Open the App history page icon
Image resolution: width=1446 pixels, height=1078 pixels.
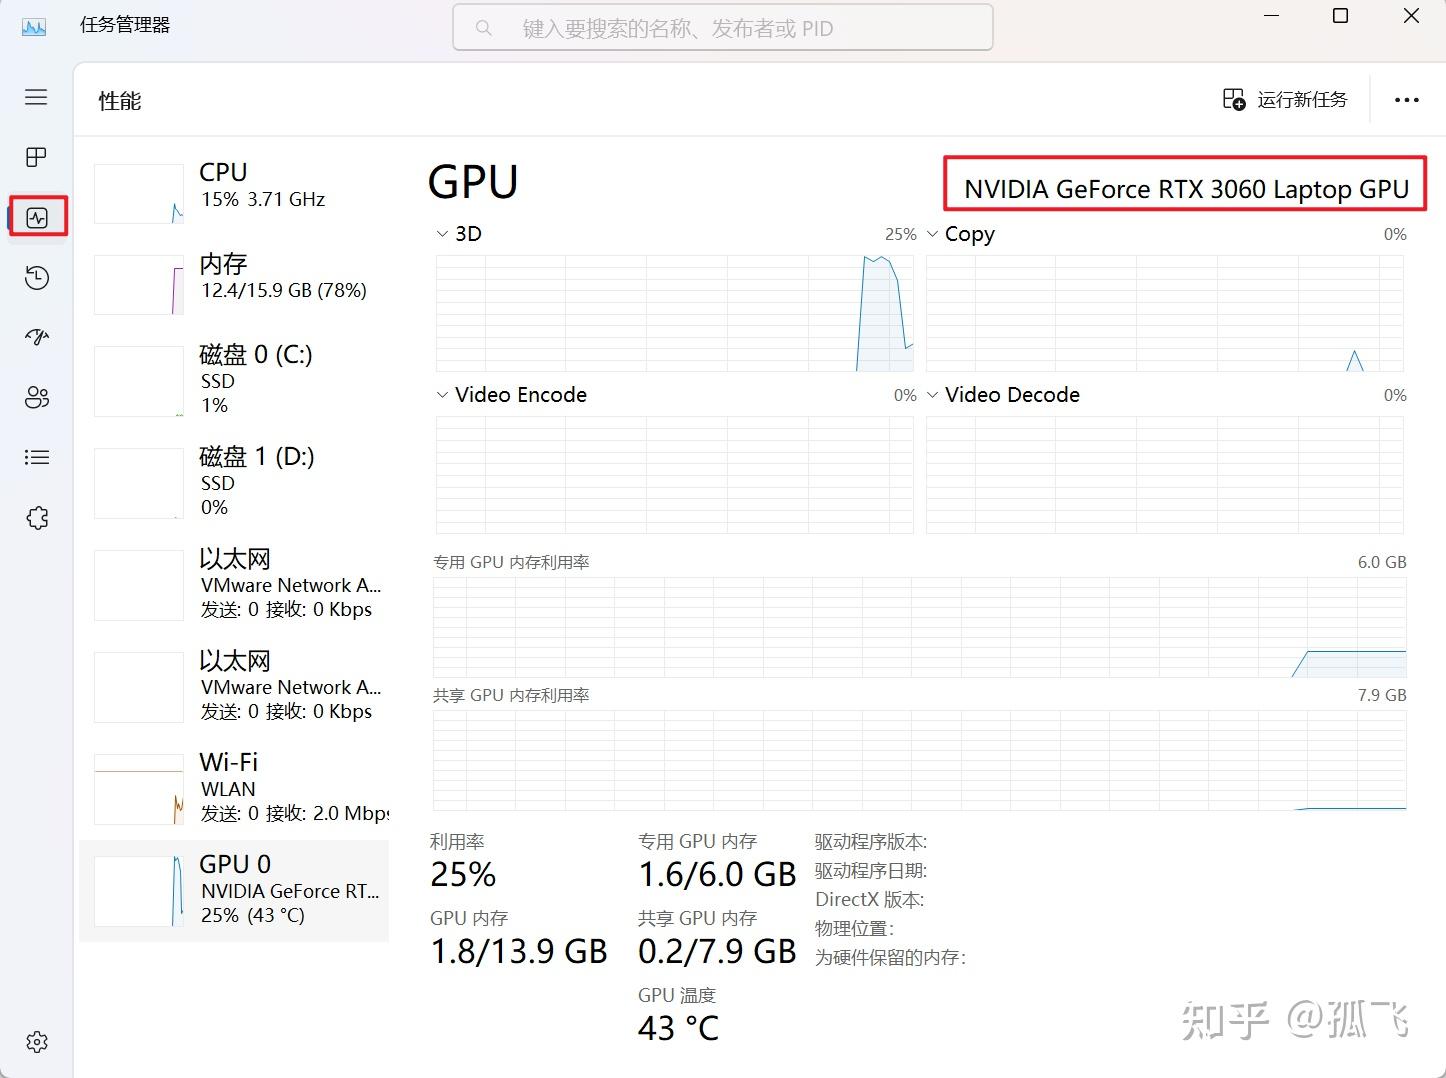(x=37, y=277)
